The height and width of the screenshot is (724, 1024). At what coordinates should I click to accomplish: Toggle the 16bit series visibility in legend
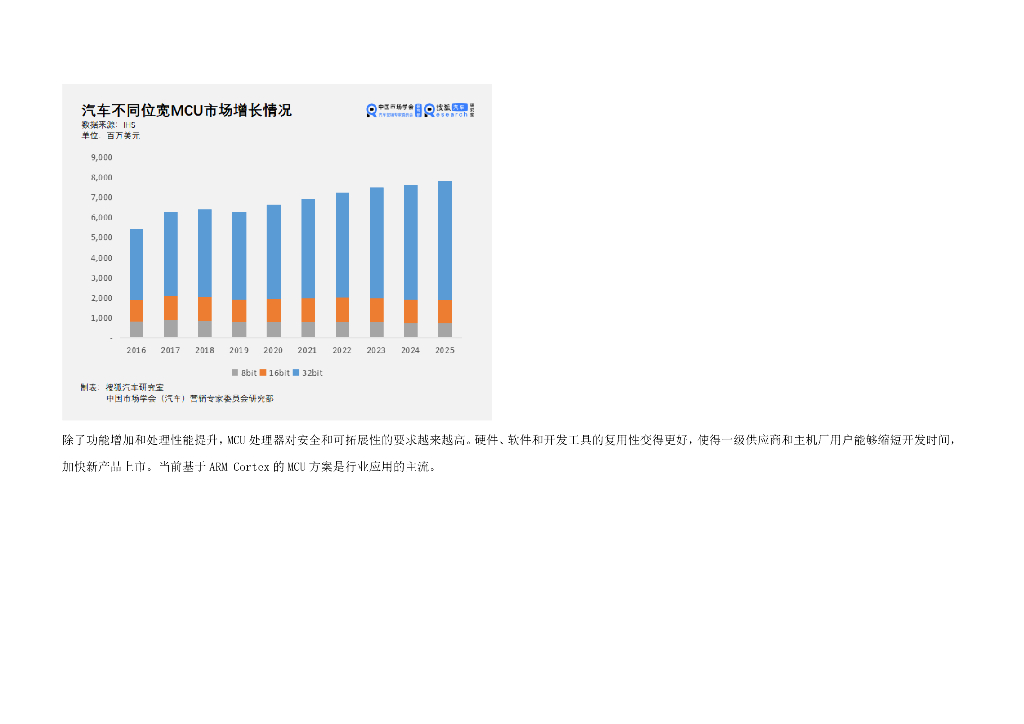275,373
